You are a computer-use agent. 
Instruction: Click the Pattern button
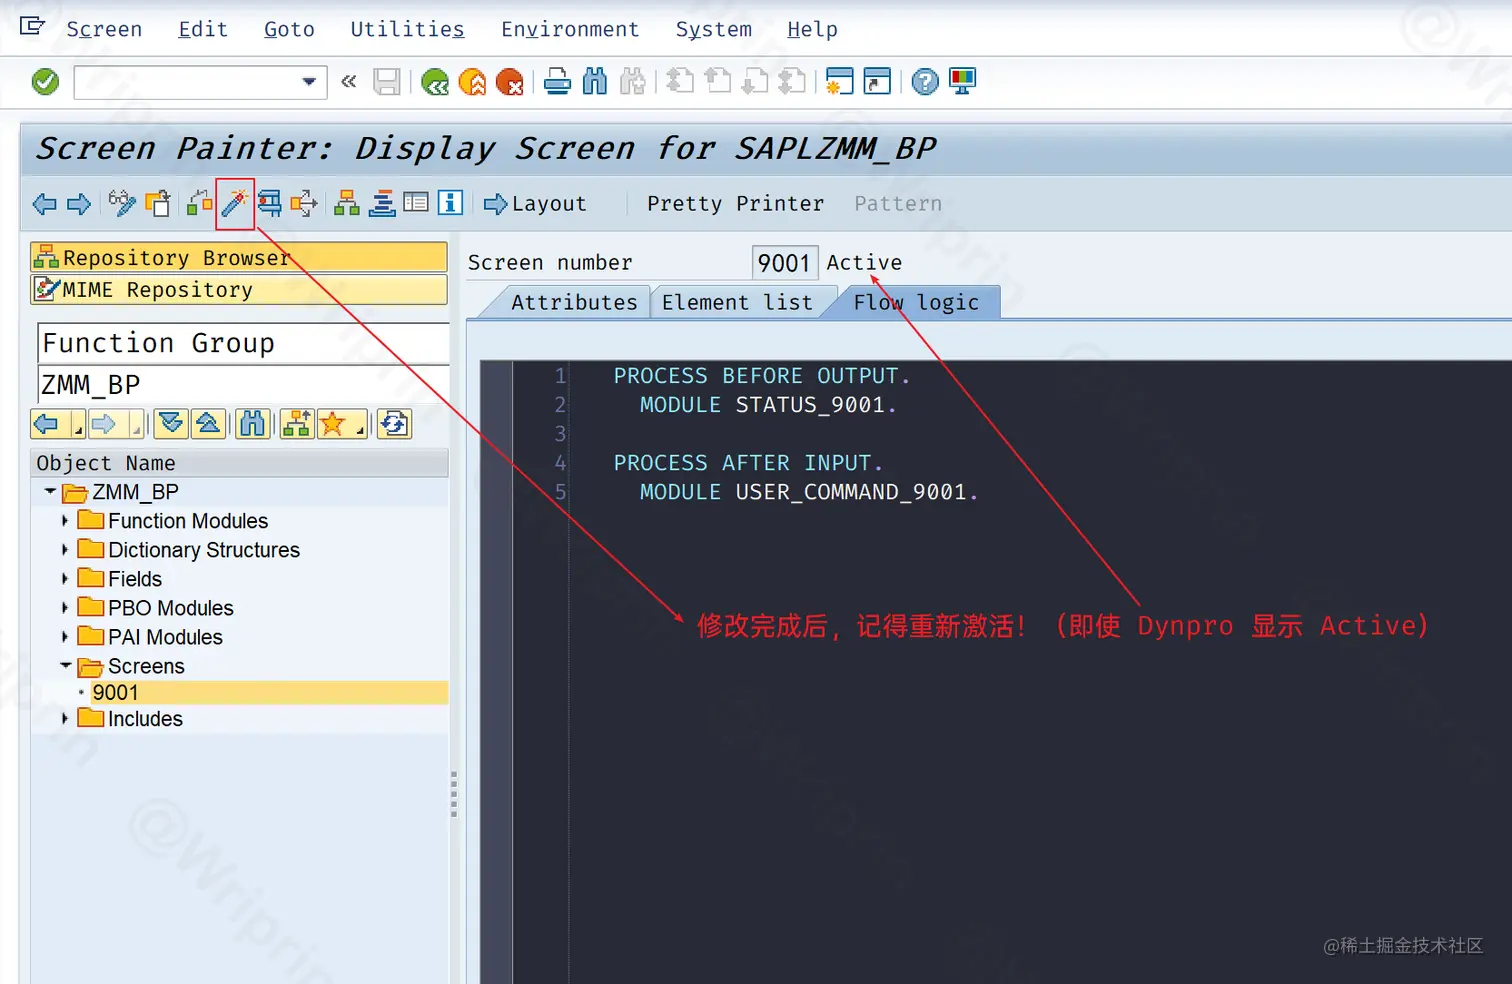[x=898, y=204]
